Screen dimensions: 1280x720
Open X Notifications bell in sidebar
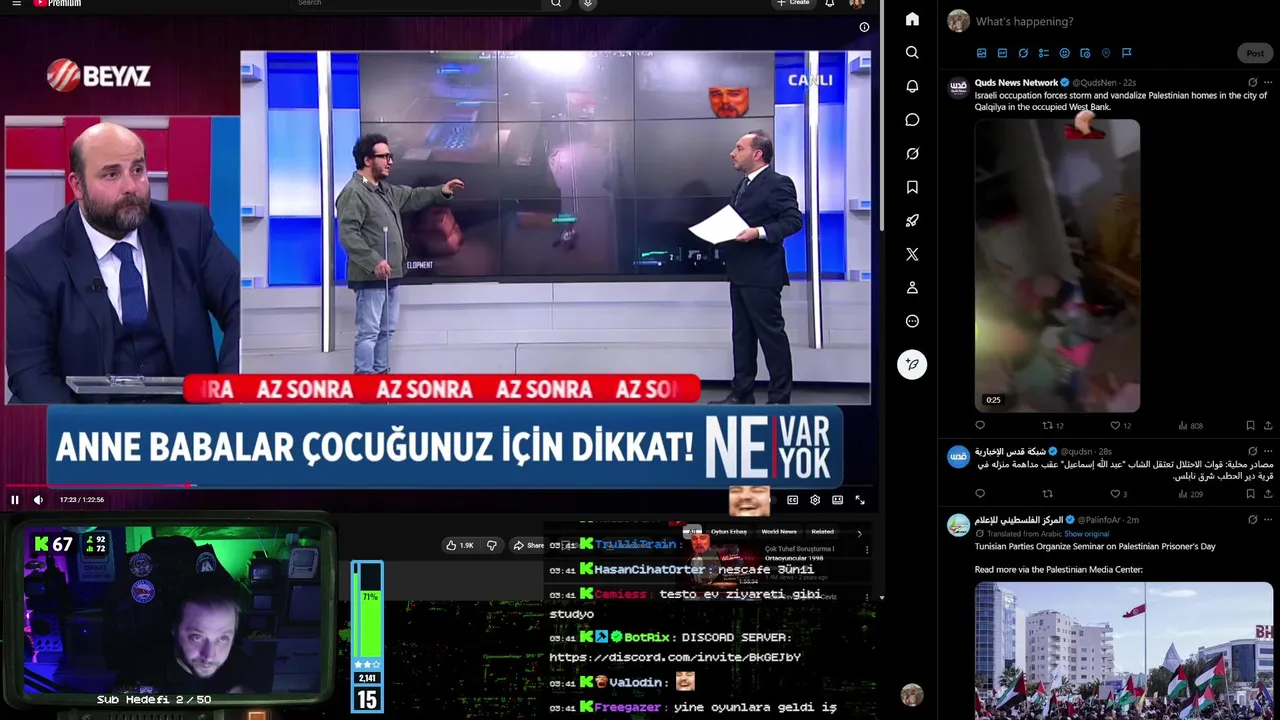tap(912, 86)
